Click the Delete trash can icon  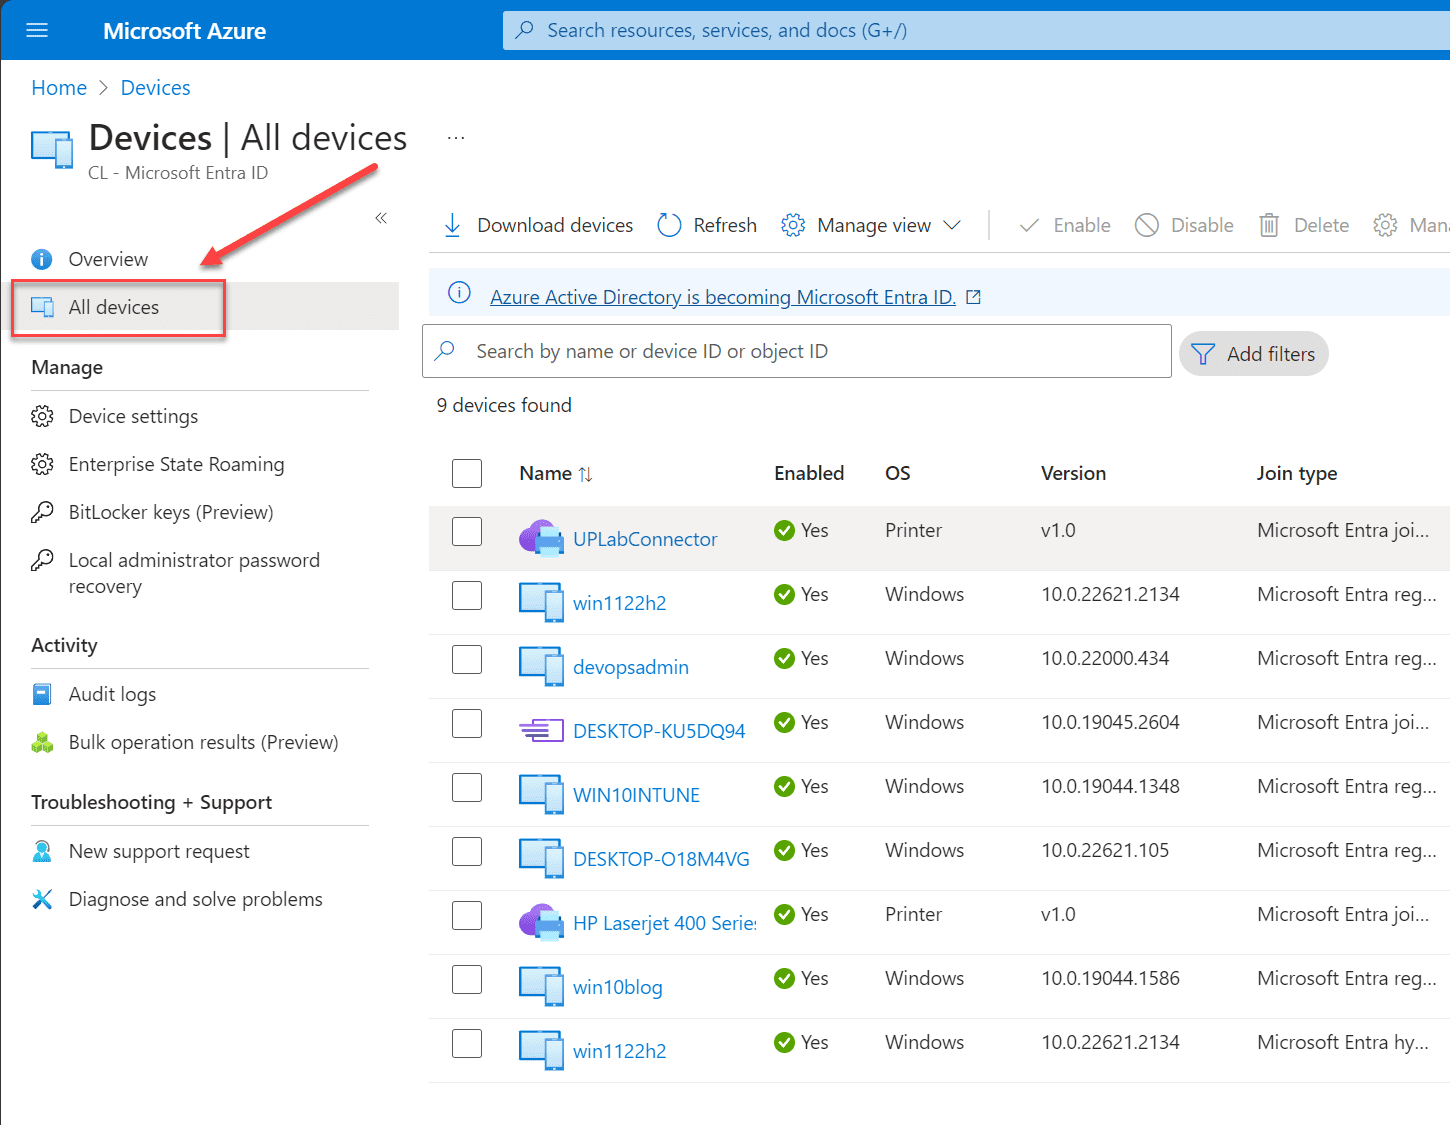1269,225
